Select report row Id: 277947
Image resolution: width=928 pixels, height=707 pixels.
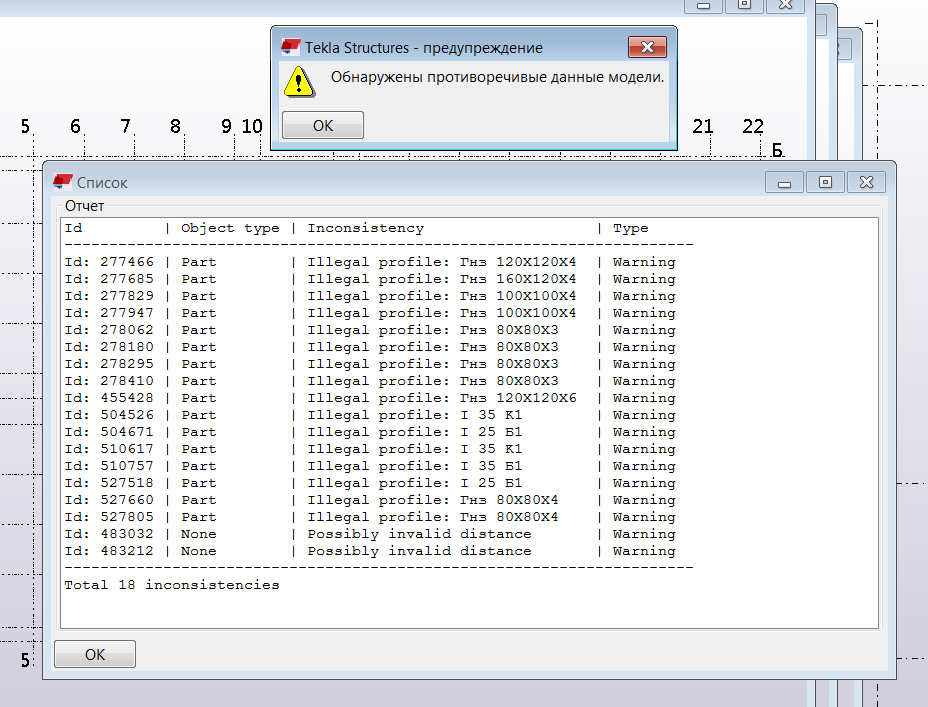[x=370, y=313]
